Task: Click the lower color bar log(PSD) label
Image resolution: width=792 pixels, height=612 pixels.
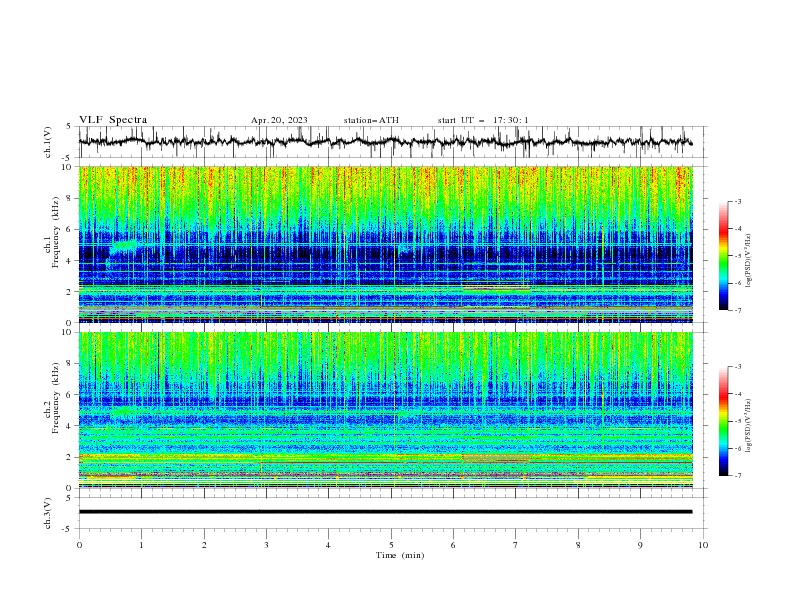Action: click(748, 426)
